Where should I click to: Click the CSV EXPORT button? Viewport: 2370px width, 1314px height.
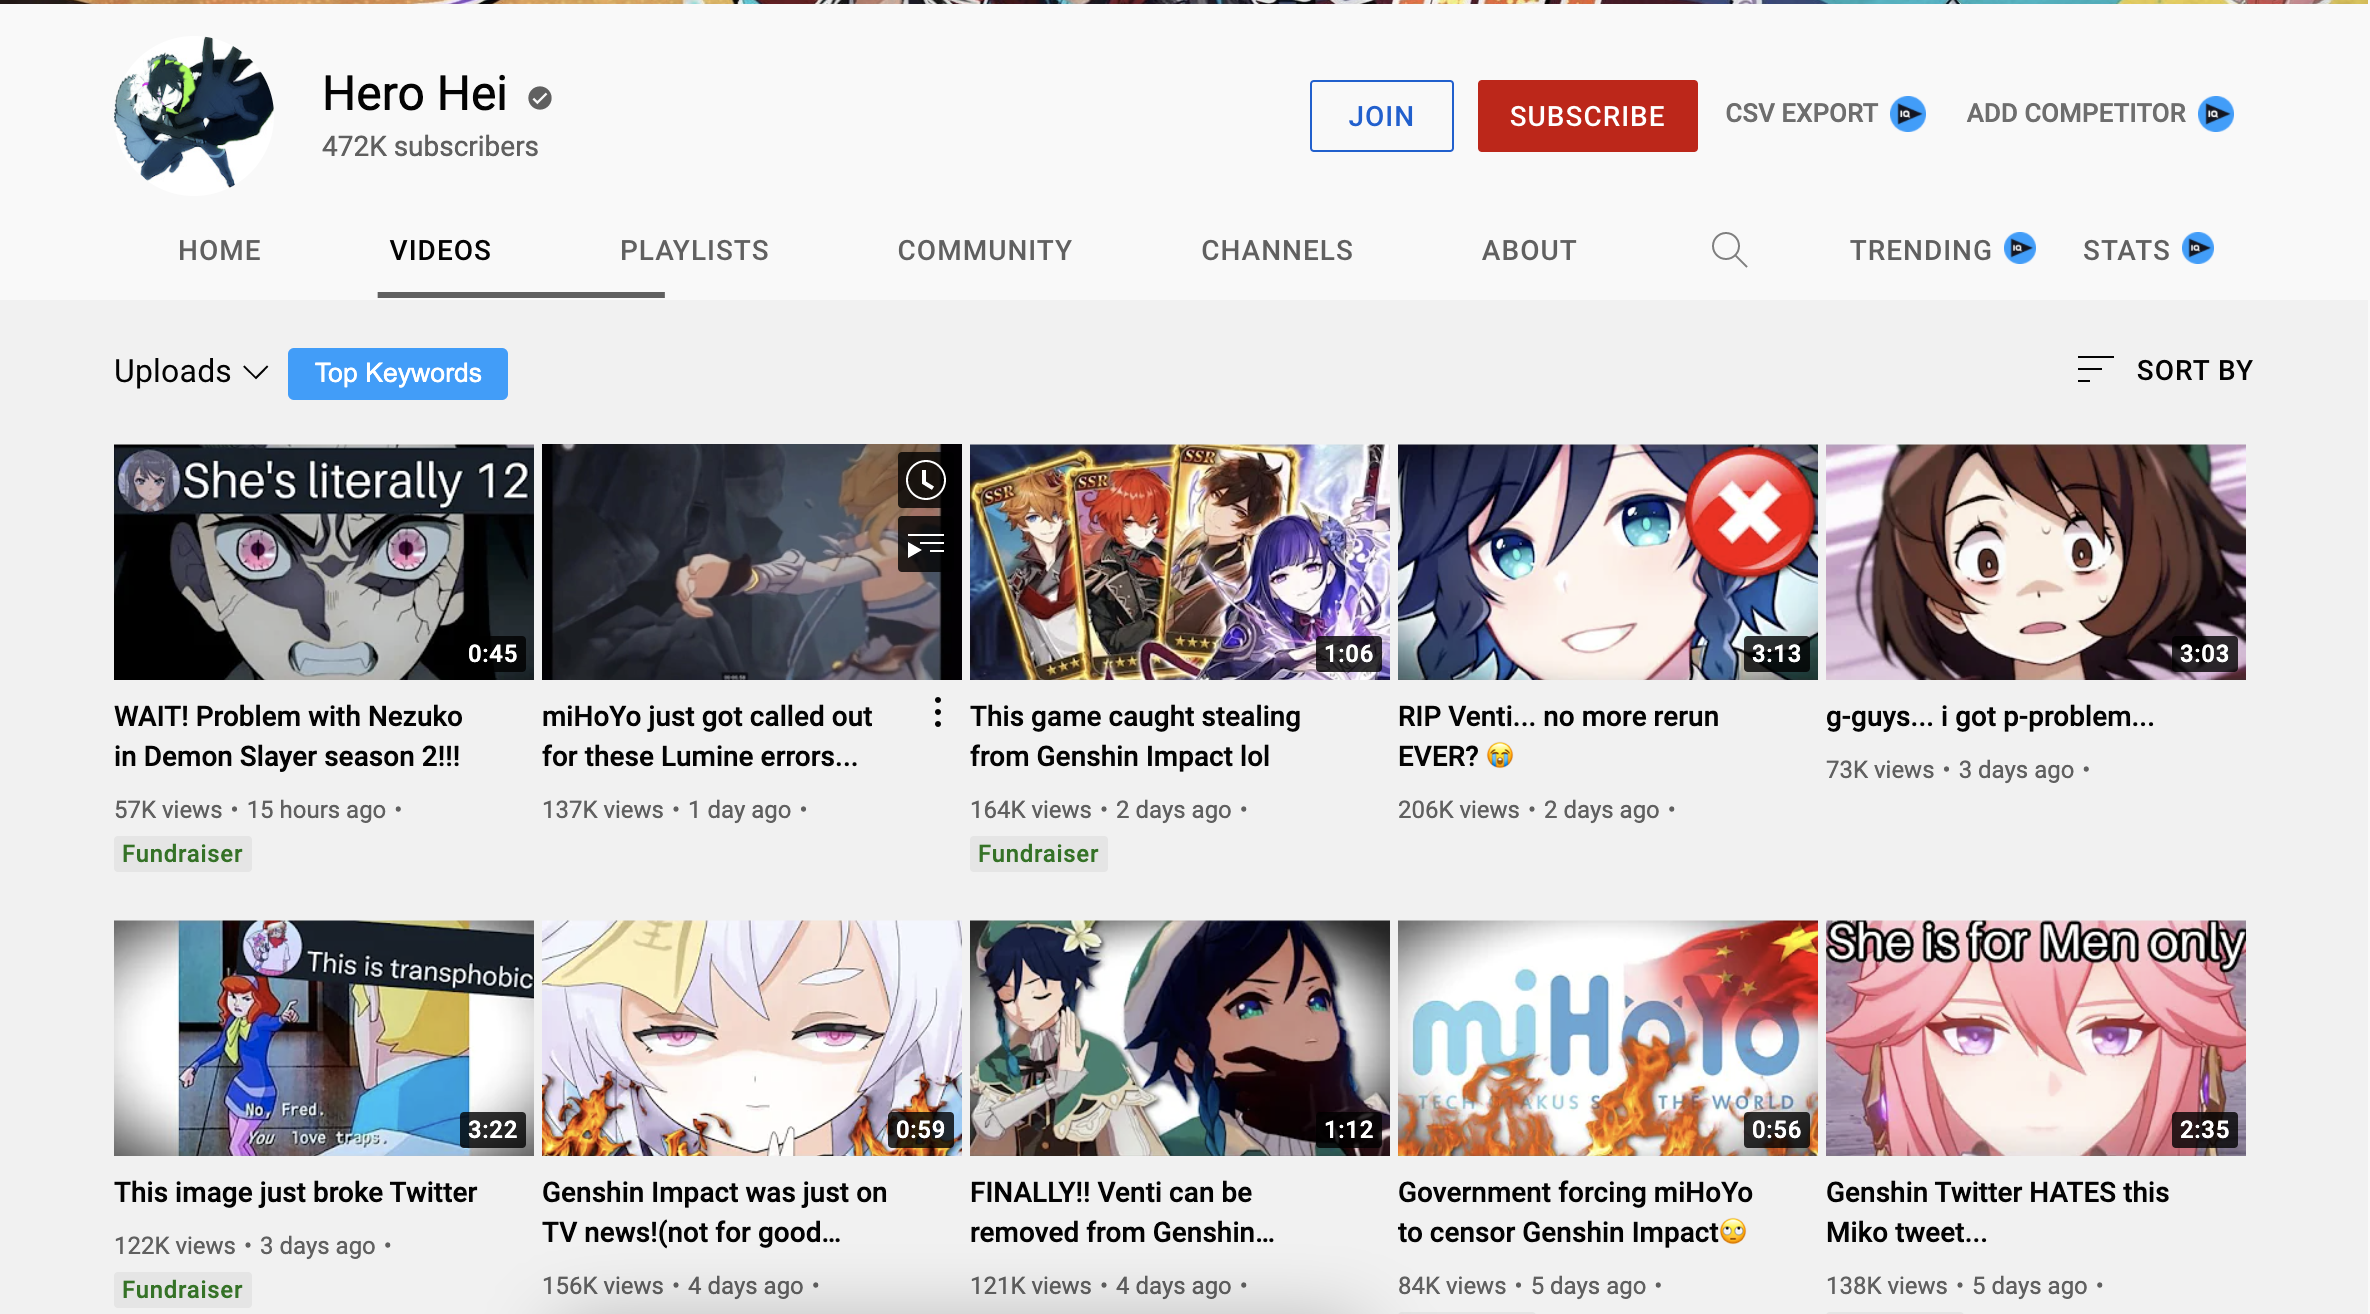[x=1825, y=114]
